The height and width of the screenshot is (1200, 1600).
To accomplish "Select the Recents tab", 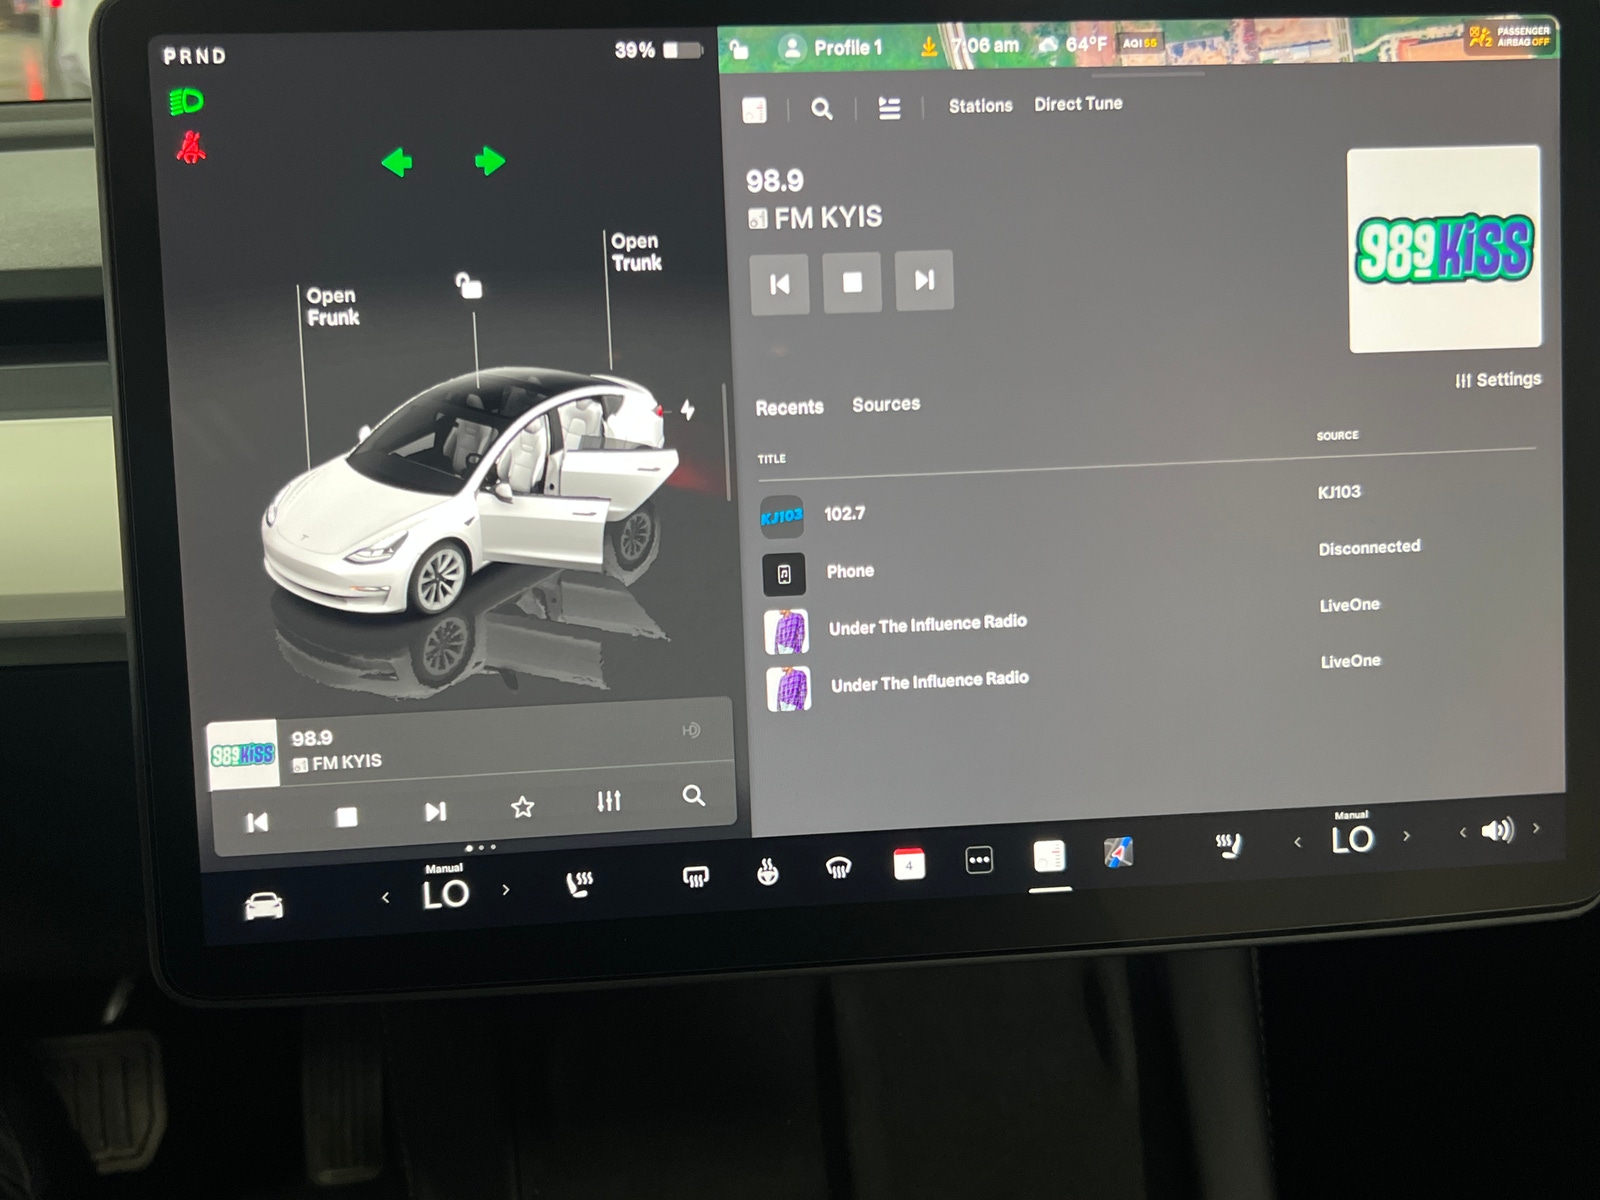I will click(x=789, y=407).
